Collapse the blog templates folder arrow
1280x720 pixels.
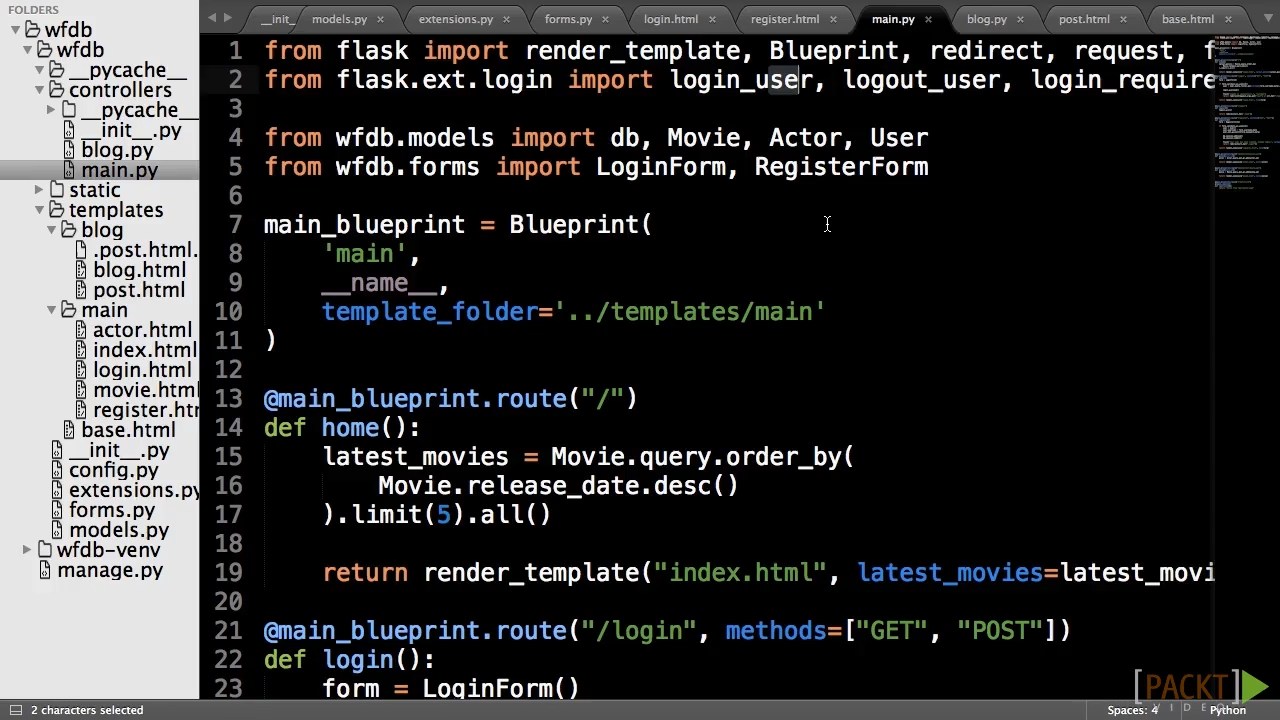(x=51, y=230)
